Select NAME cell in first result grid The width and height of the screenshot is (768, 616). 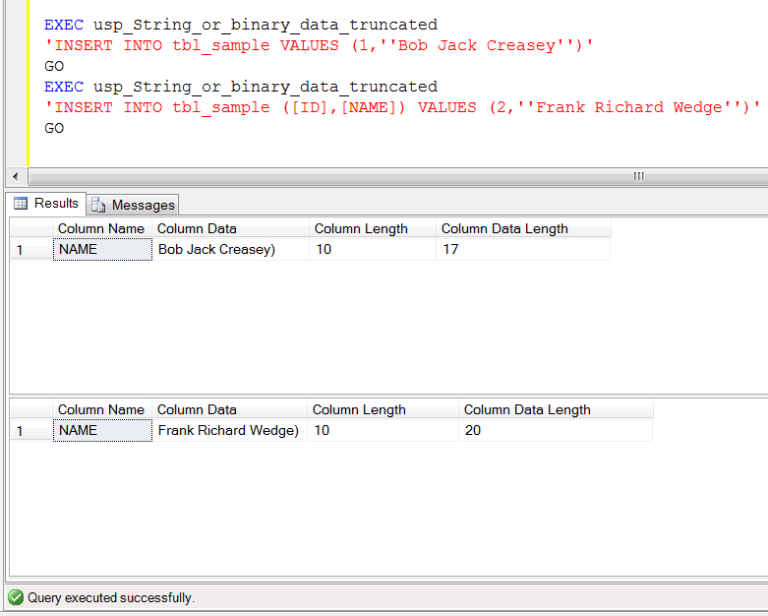102,249
